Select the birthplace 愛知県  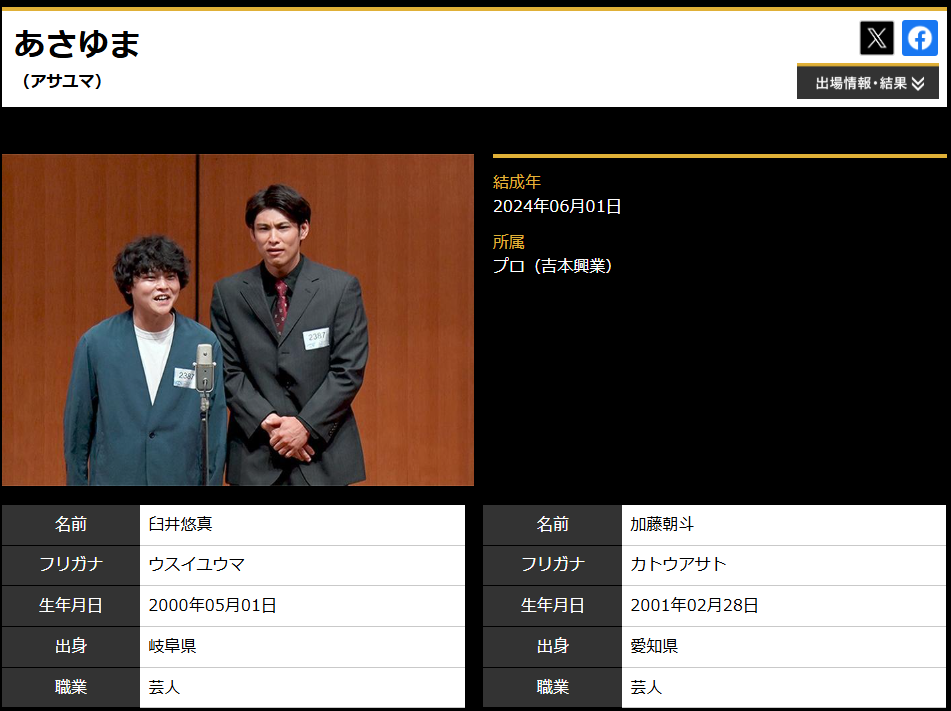pyautogui.click(x=654, y=646)
